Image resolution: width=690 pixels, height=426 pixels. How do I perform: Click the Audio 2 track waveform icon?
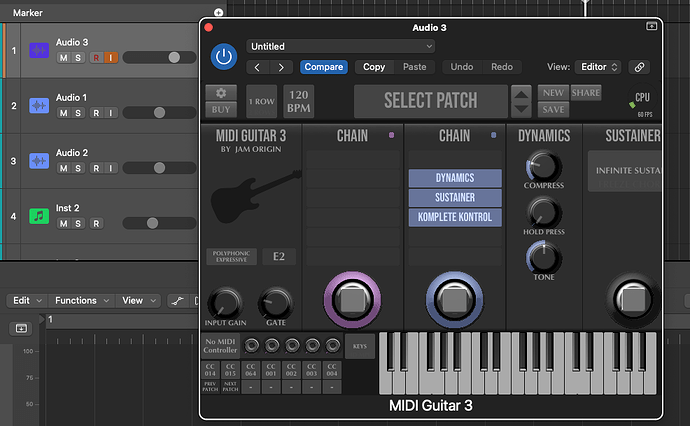tap(39, 161)
